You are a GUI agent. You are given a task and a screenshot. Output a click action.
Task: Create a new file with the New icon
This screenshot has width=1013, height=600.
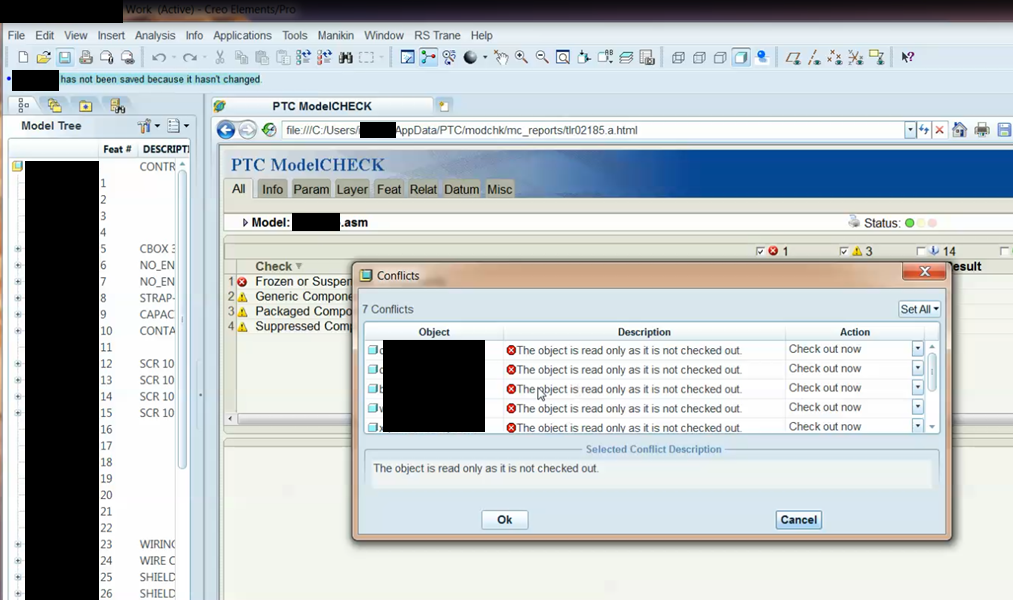[x=23, y=57]
